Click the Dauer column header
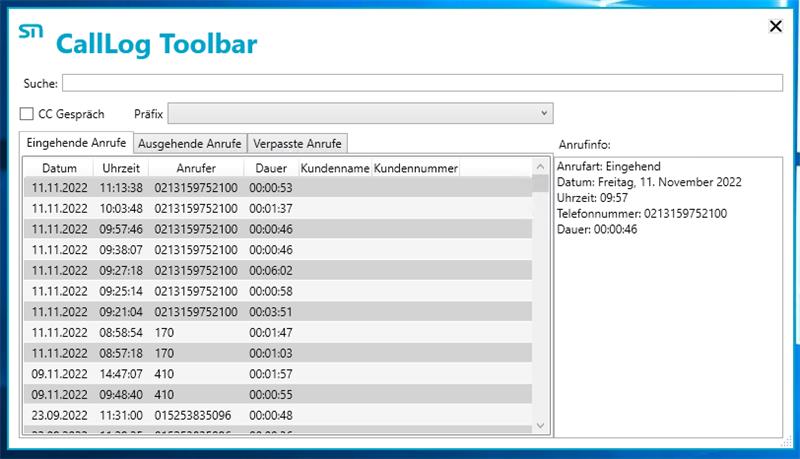This screenshot has height=459, width=800. click(270, 168)
